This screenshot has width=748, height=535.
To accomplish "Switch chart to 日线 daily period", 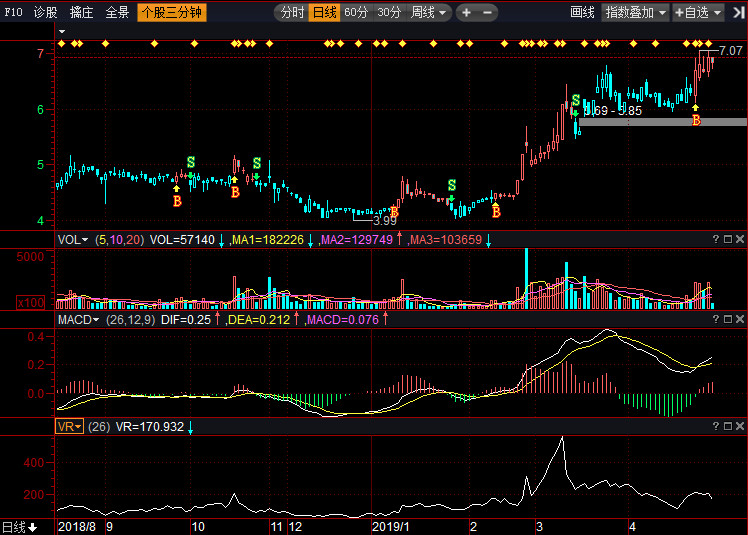I will [x=324, y=13].
